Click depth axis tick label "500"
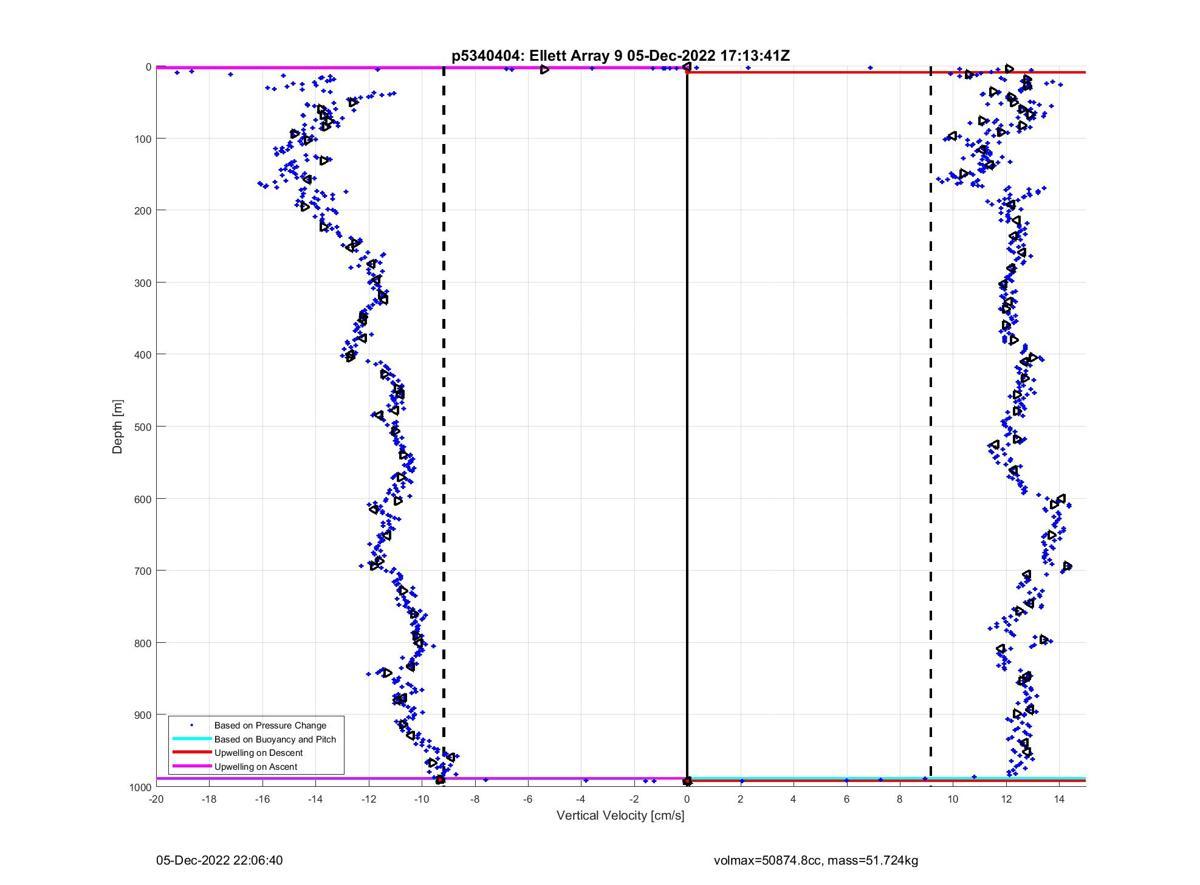This screenshot has width=1200, height=885. 141,427
